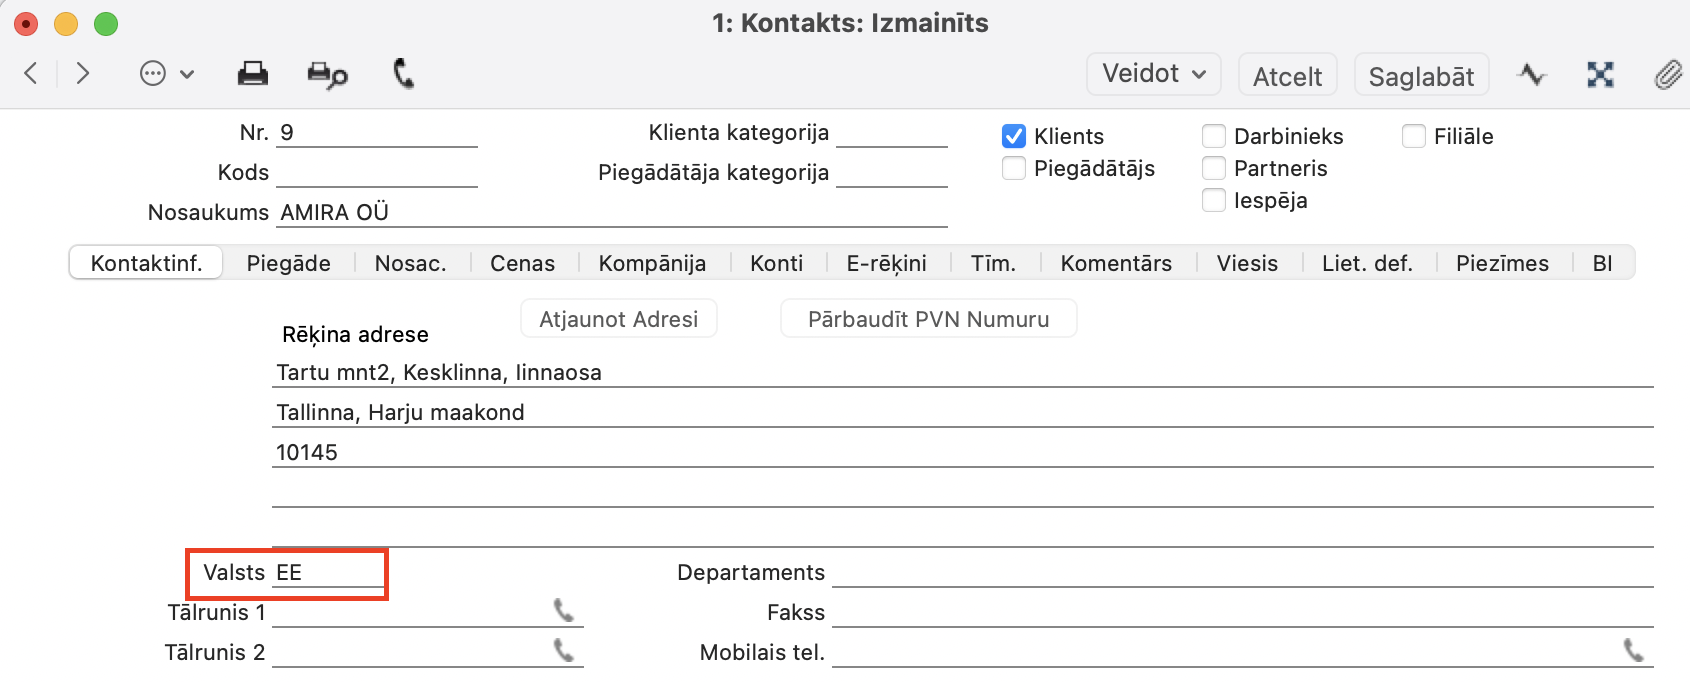Viewport: 1690px width, 682px height.
Task: Open the E-rēķini tab
Action: [x=886, y=263]
